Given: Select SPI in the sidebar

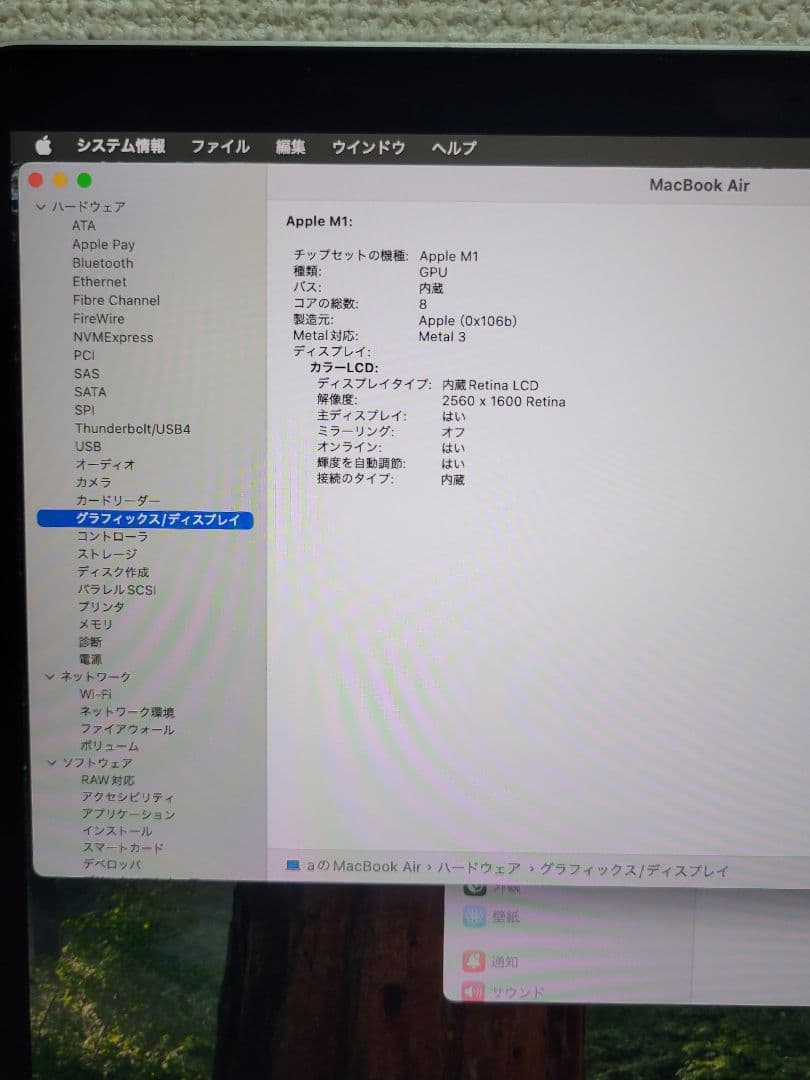Looking at the screenshot, I should click(85, 411).
